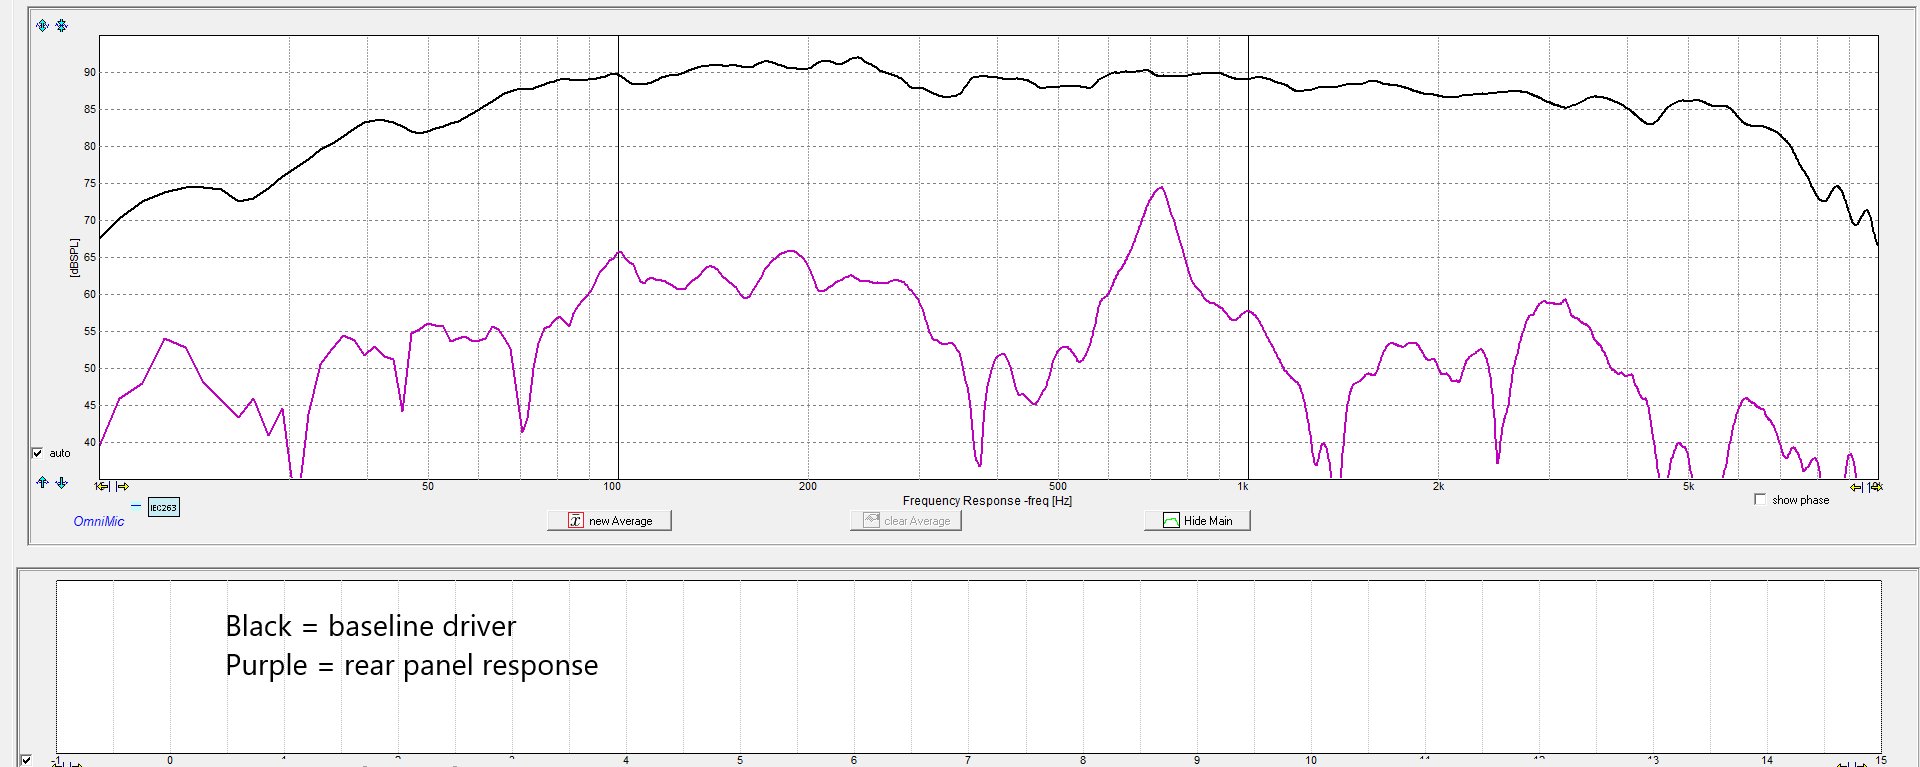Move high frequency limit left arrow
The width and height of the screenshot is (1920, 767).
(1857, 488)
